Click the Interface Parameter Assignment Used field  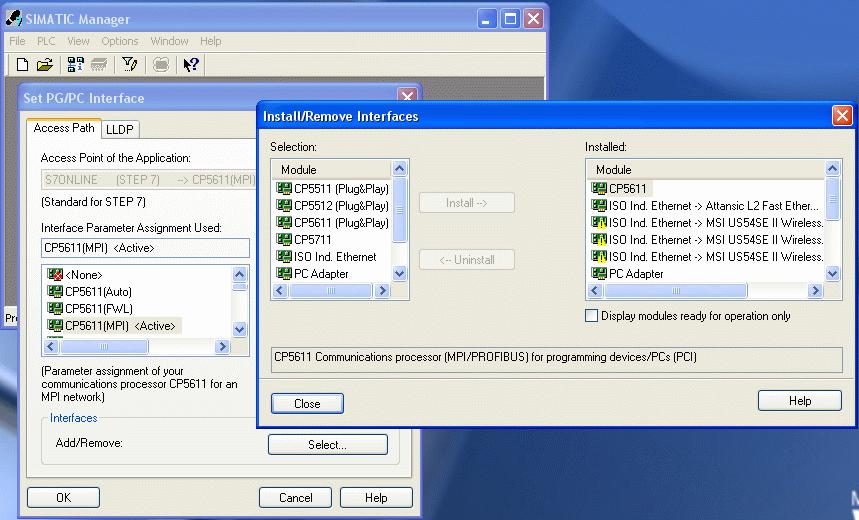click(145, 248)
